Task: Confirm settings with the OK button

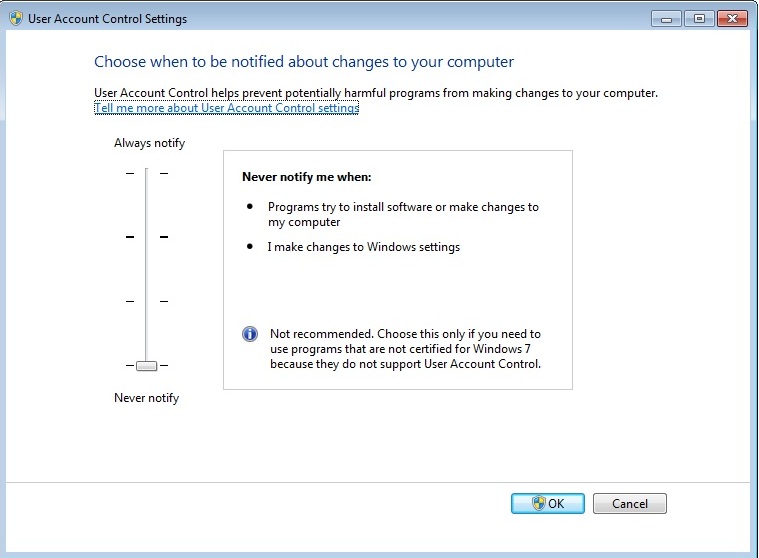Action: click(547, 503)
